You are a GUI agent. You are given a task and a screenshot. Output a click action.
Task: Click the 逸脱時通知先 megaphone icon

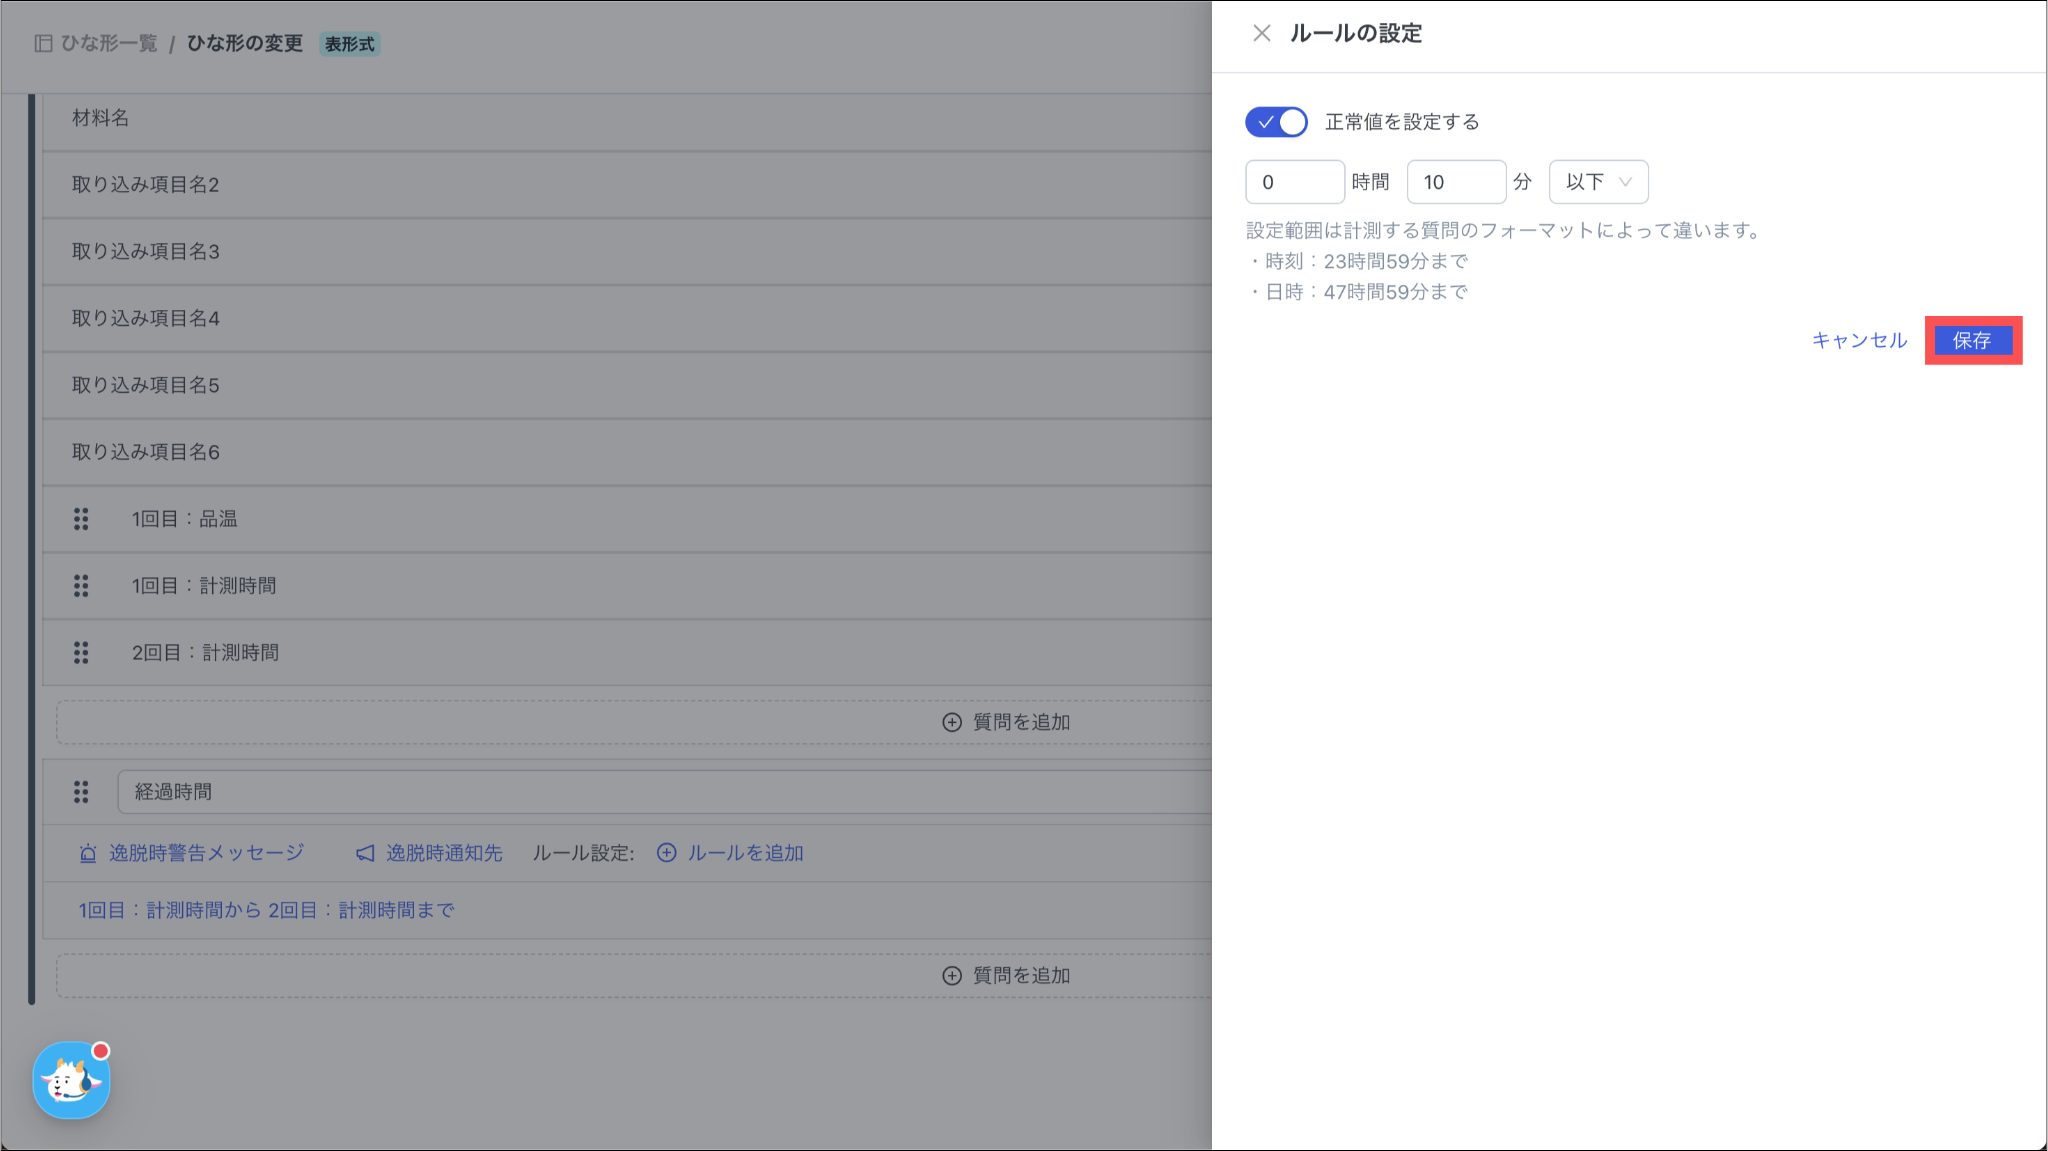(365, 853)
